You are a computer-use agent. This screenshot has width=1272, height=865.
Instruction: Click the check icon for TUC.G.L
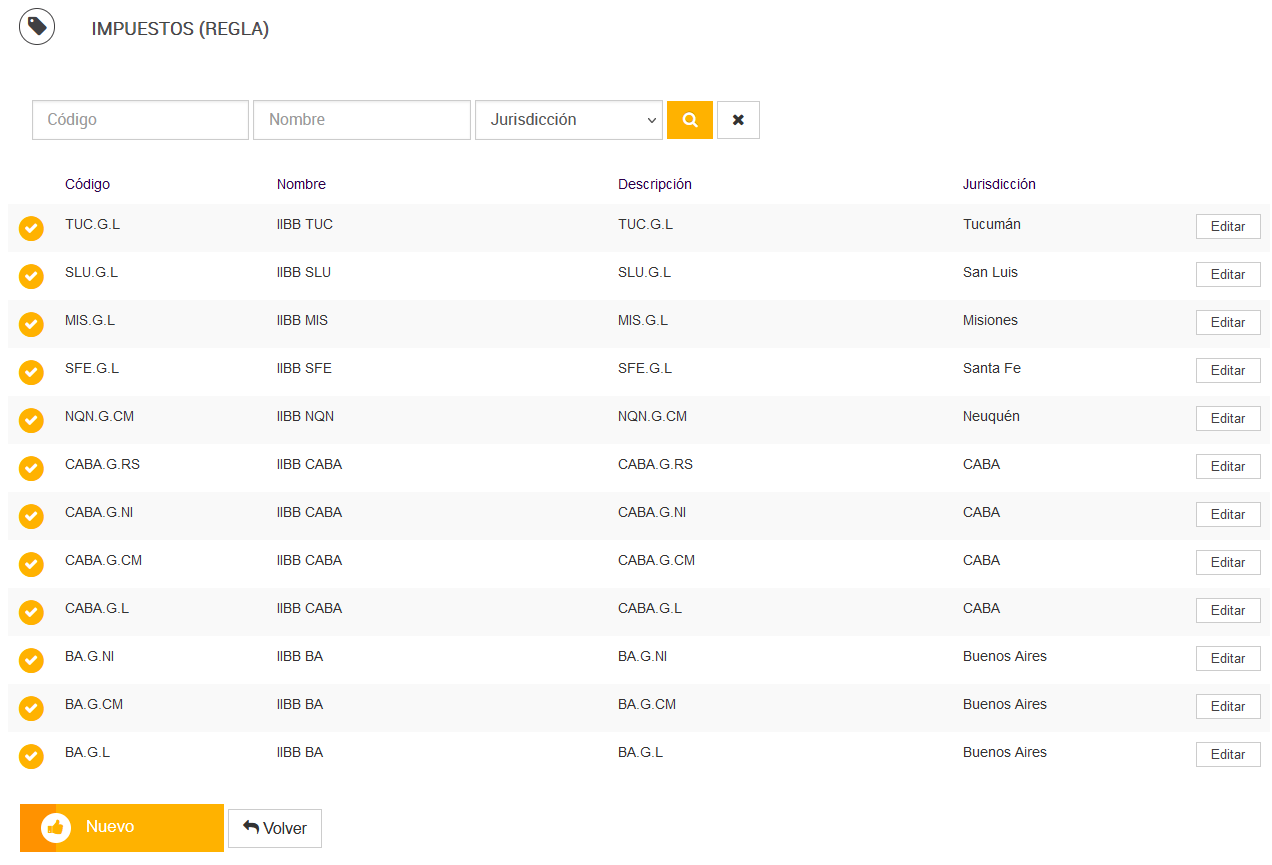coord(32,228)
